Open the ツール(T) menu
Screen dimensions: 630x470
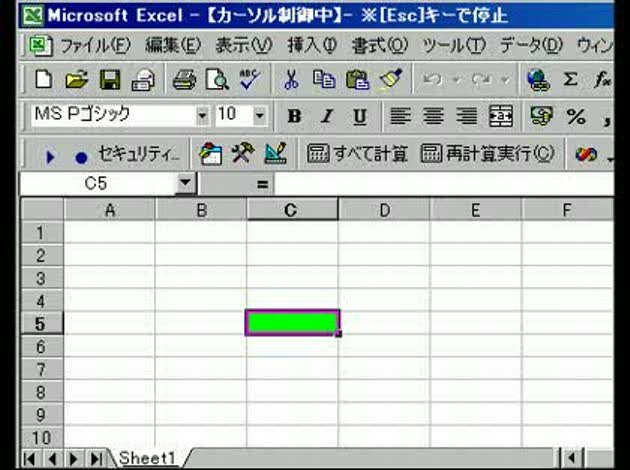tap(454, 46)
